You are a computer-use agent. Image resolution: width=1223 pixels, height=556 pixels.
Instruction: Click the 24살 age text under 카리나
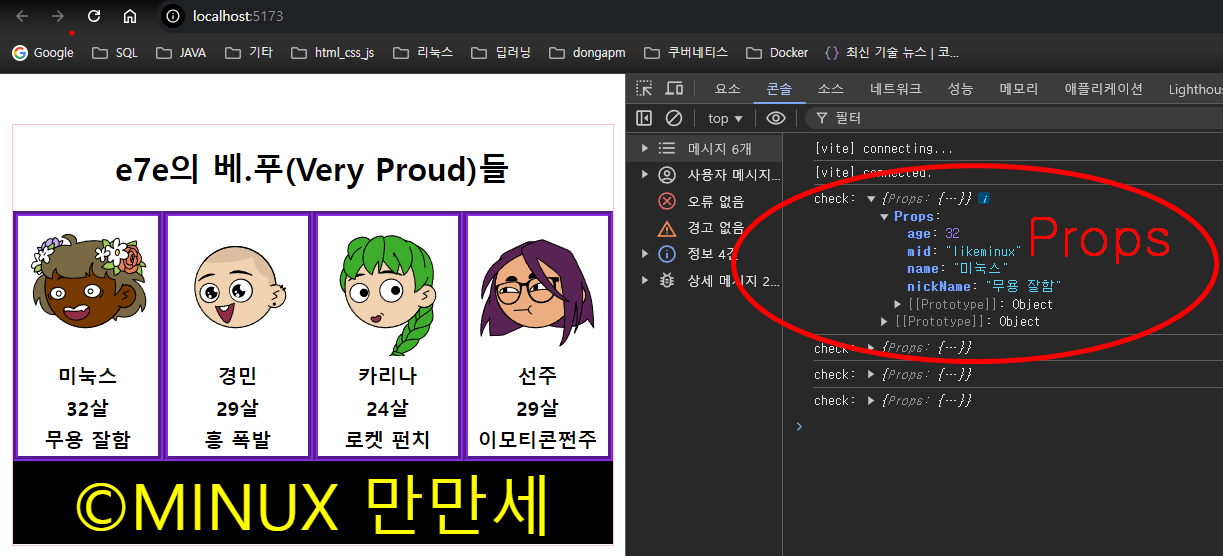(x=388, y=408)
